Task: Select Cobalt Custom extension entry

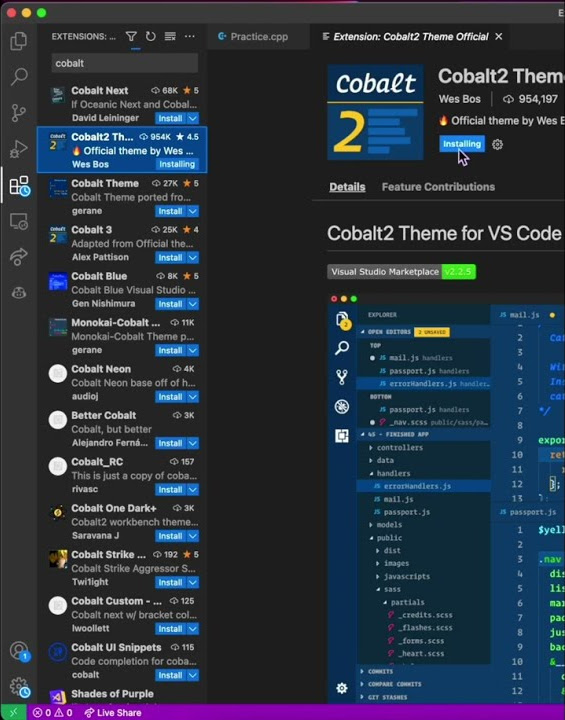Action: pyautogui.click(x=122, y=614)
